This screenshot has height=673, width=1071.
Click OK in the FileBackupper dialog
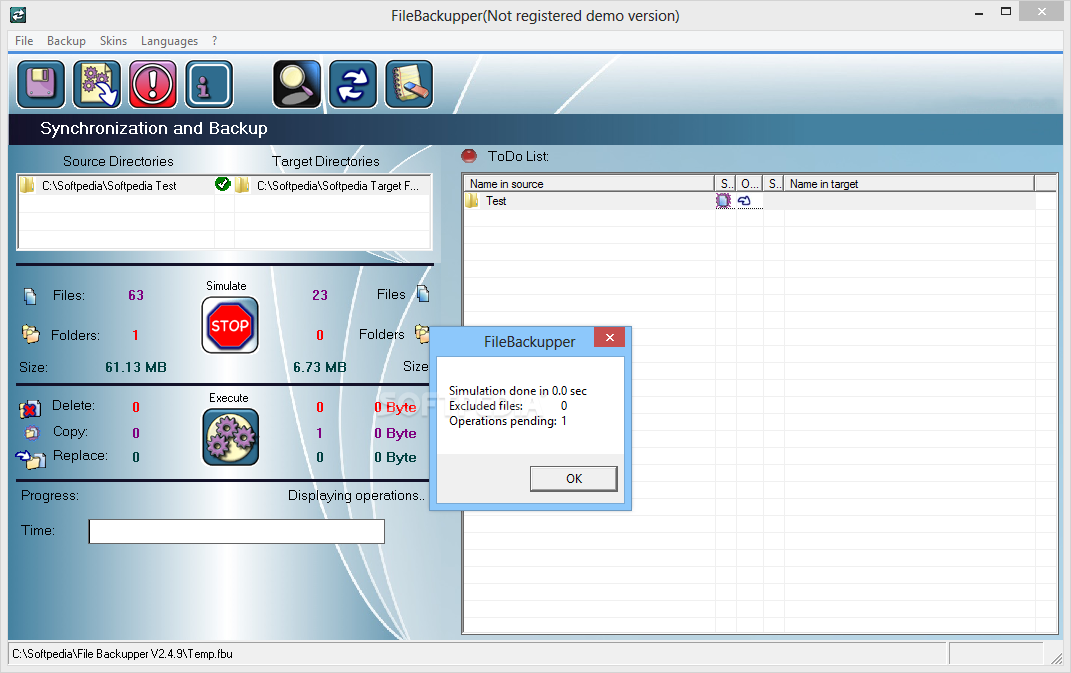point(574,478)
